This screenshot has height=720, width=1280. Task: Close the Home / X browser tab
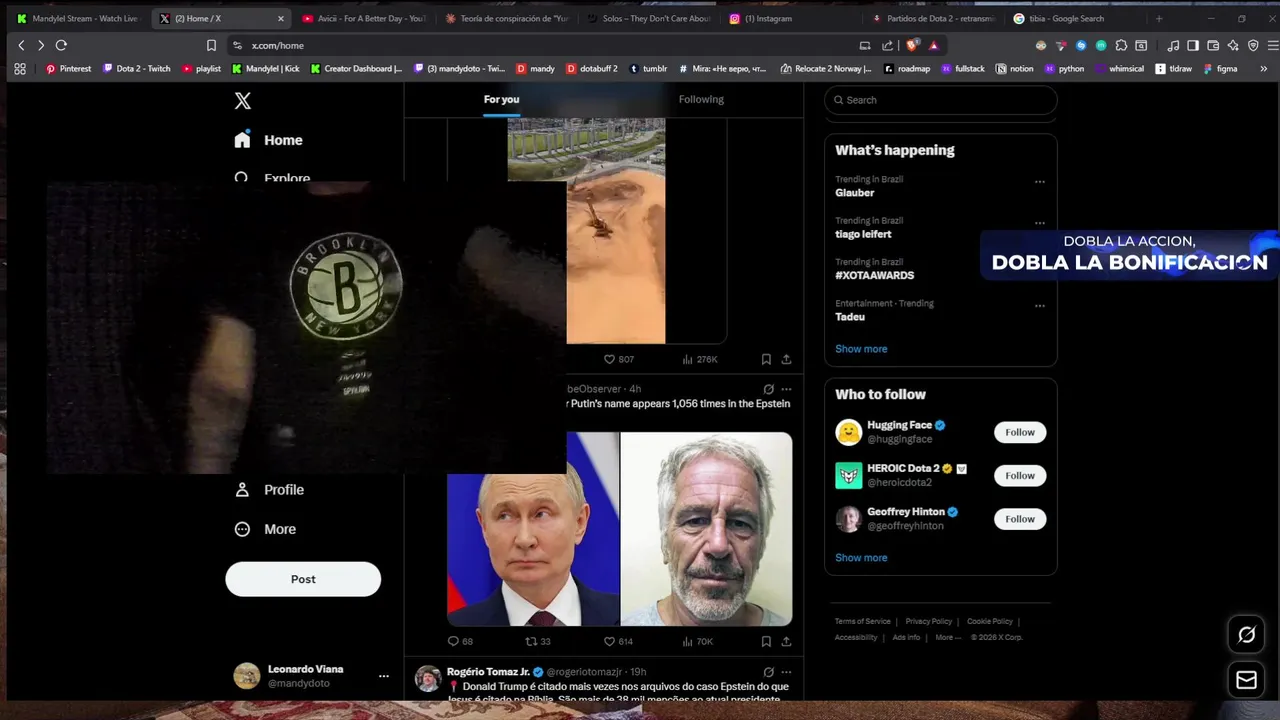[x=280, y=18]
